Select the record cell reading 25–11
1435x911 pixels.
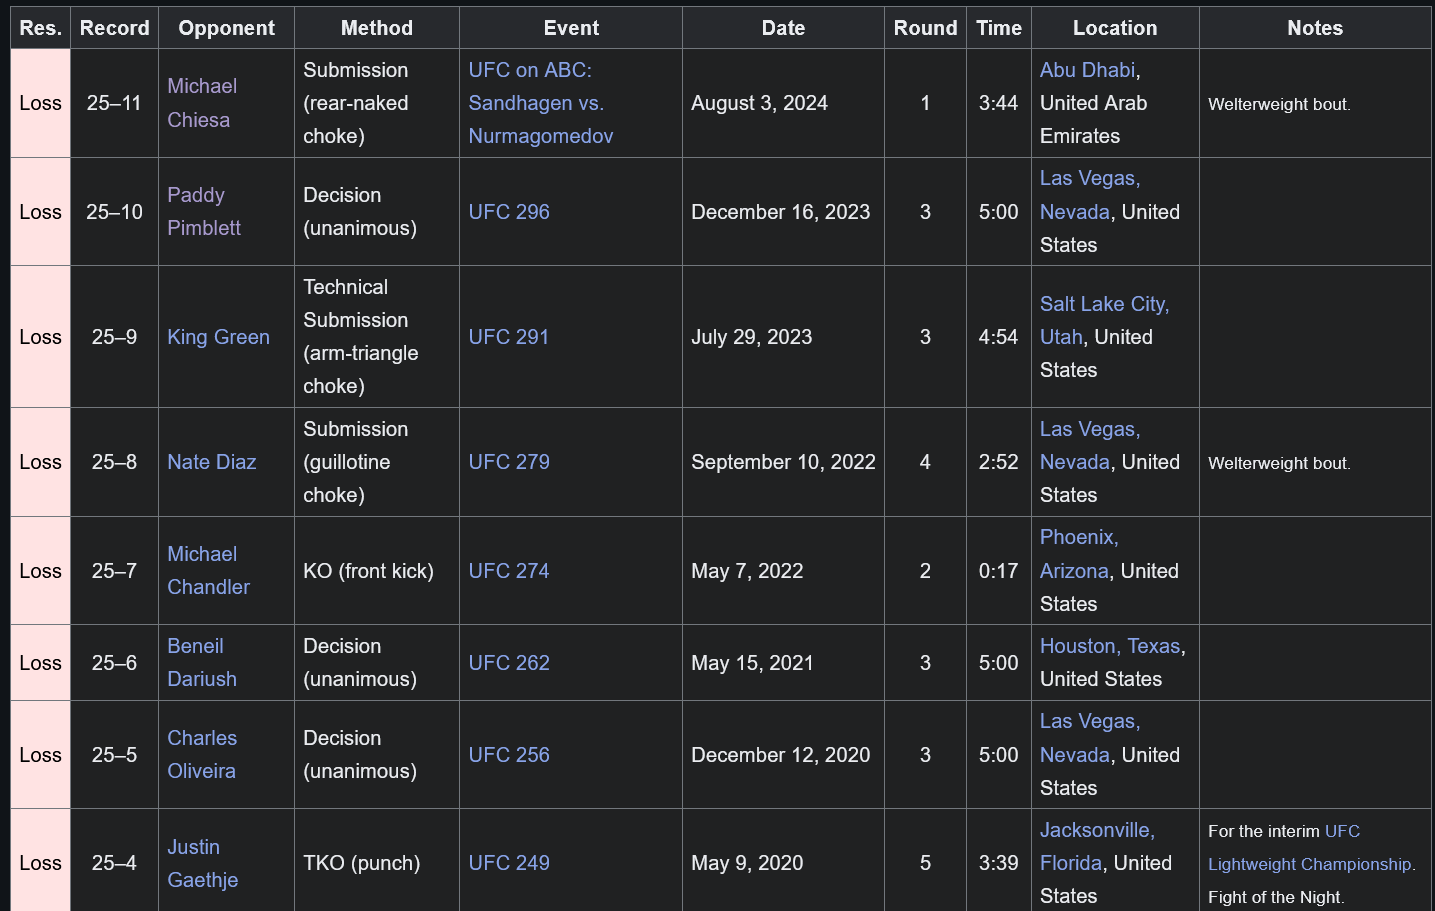pos(114,103)
